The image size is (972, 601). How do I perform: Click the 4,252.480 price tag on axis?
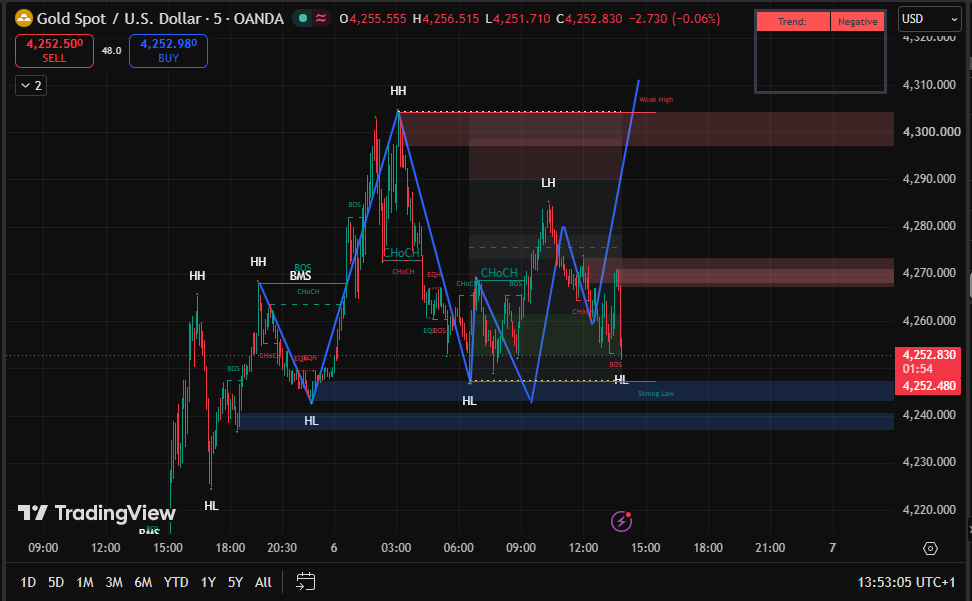pos(929,386)
